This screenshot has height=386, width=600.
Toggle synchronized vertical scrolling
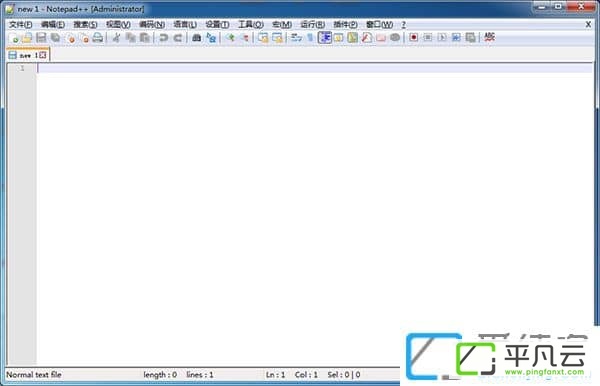coord(263,37)
